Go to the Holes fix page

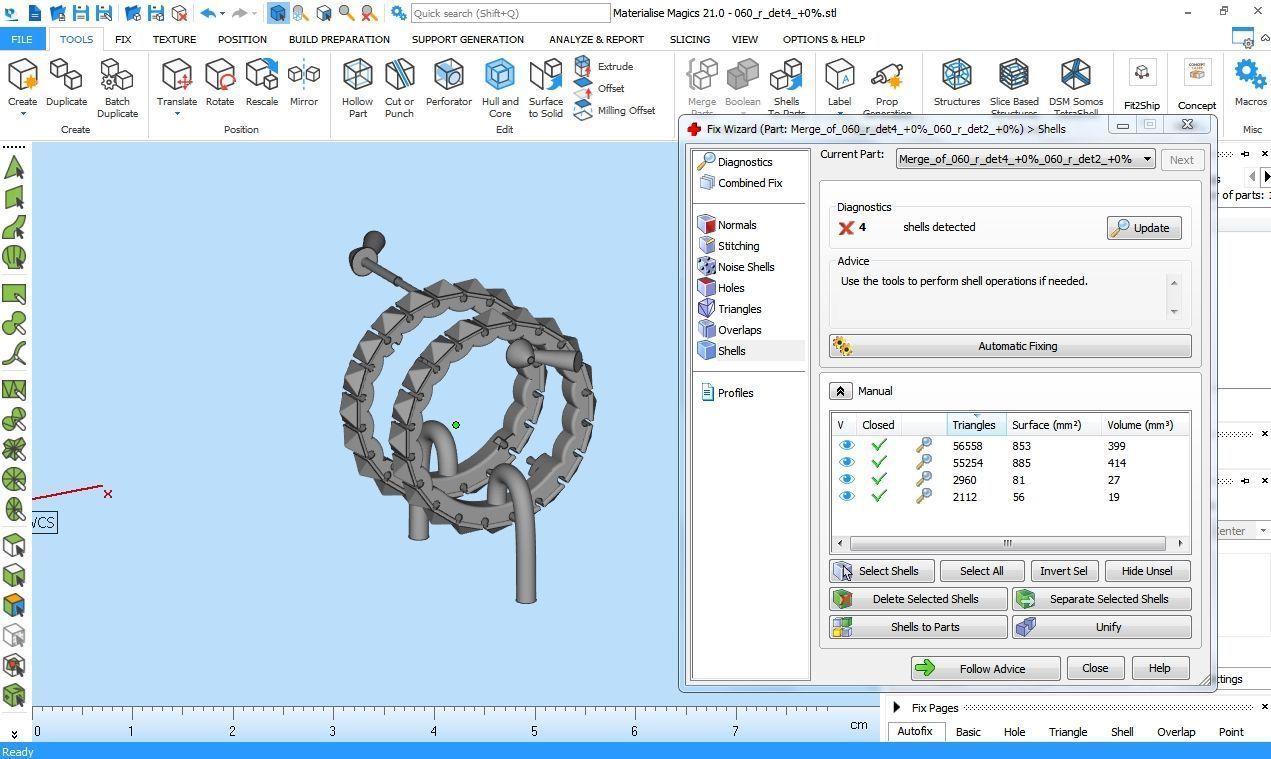coord(722,288)
